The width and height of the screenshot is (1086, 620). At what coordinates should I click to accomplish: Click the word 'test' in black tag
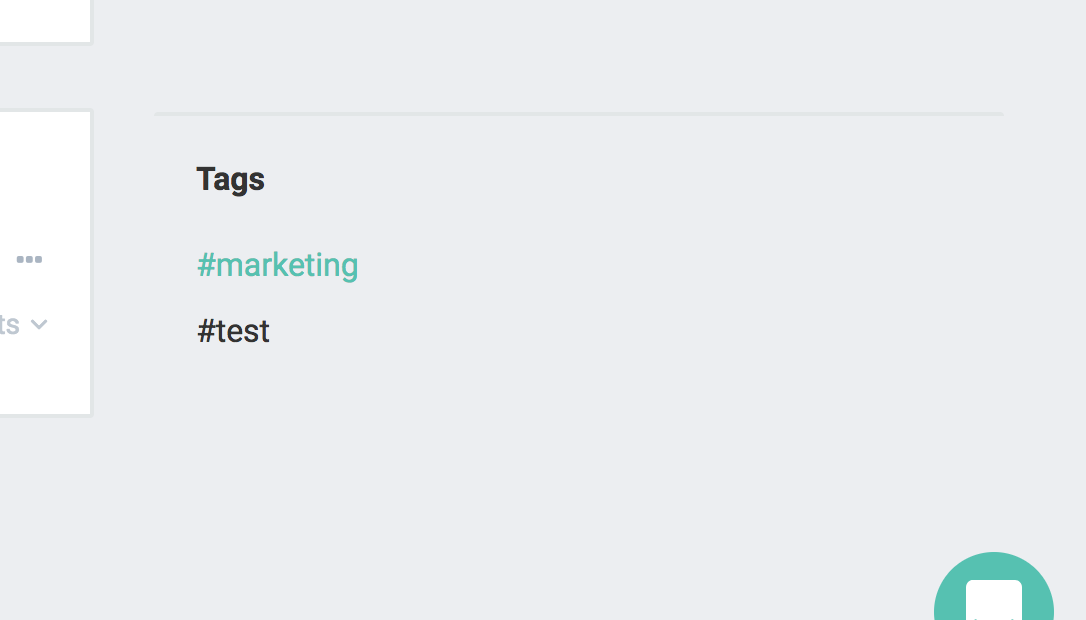pos(243,331)
